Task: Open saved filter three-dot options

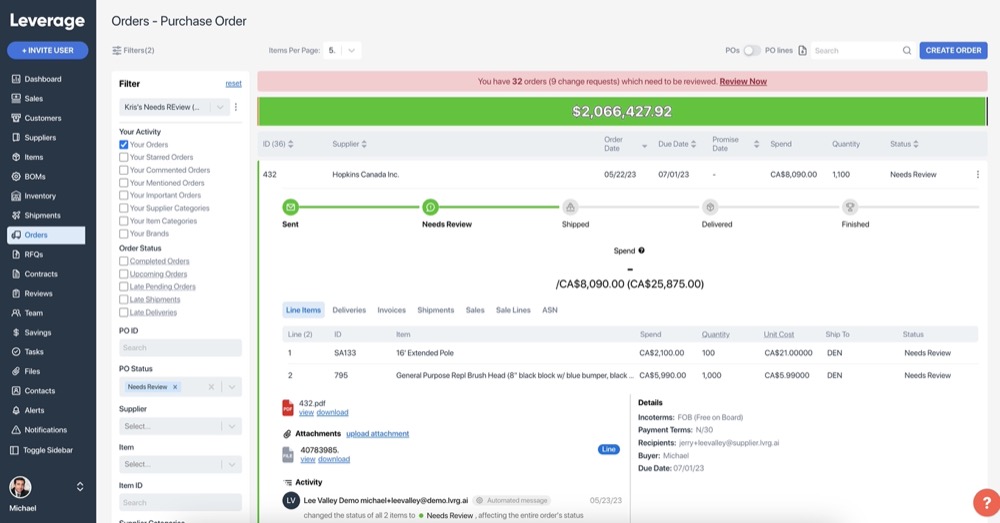Action: click(x=236, y=107)
